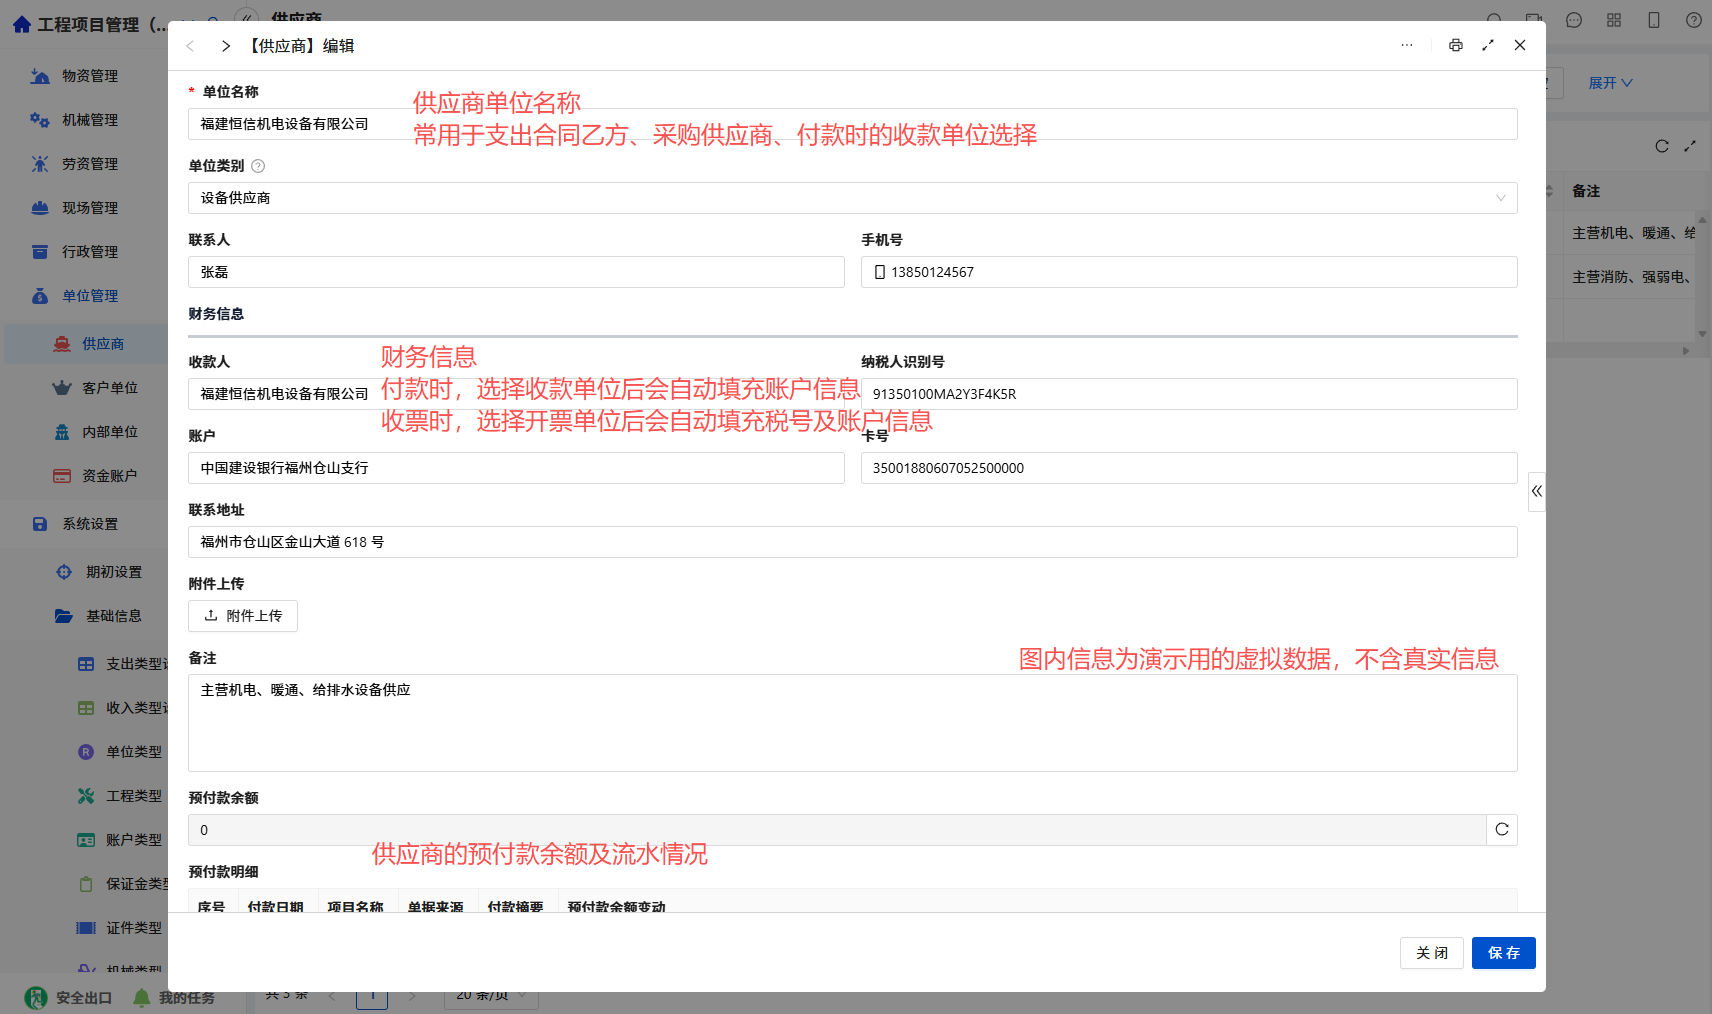Expand dialog to fullscreen with the arrows icon

(x=1488, y=45)
